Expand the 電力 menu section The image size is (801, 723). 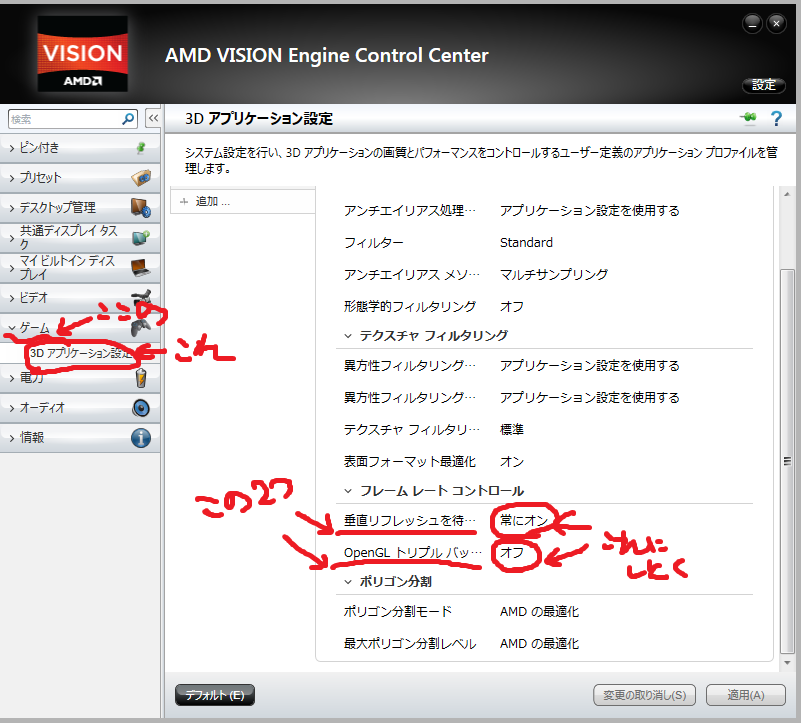[80, 378]
